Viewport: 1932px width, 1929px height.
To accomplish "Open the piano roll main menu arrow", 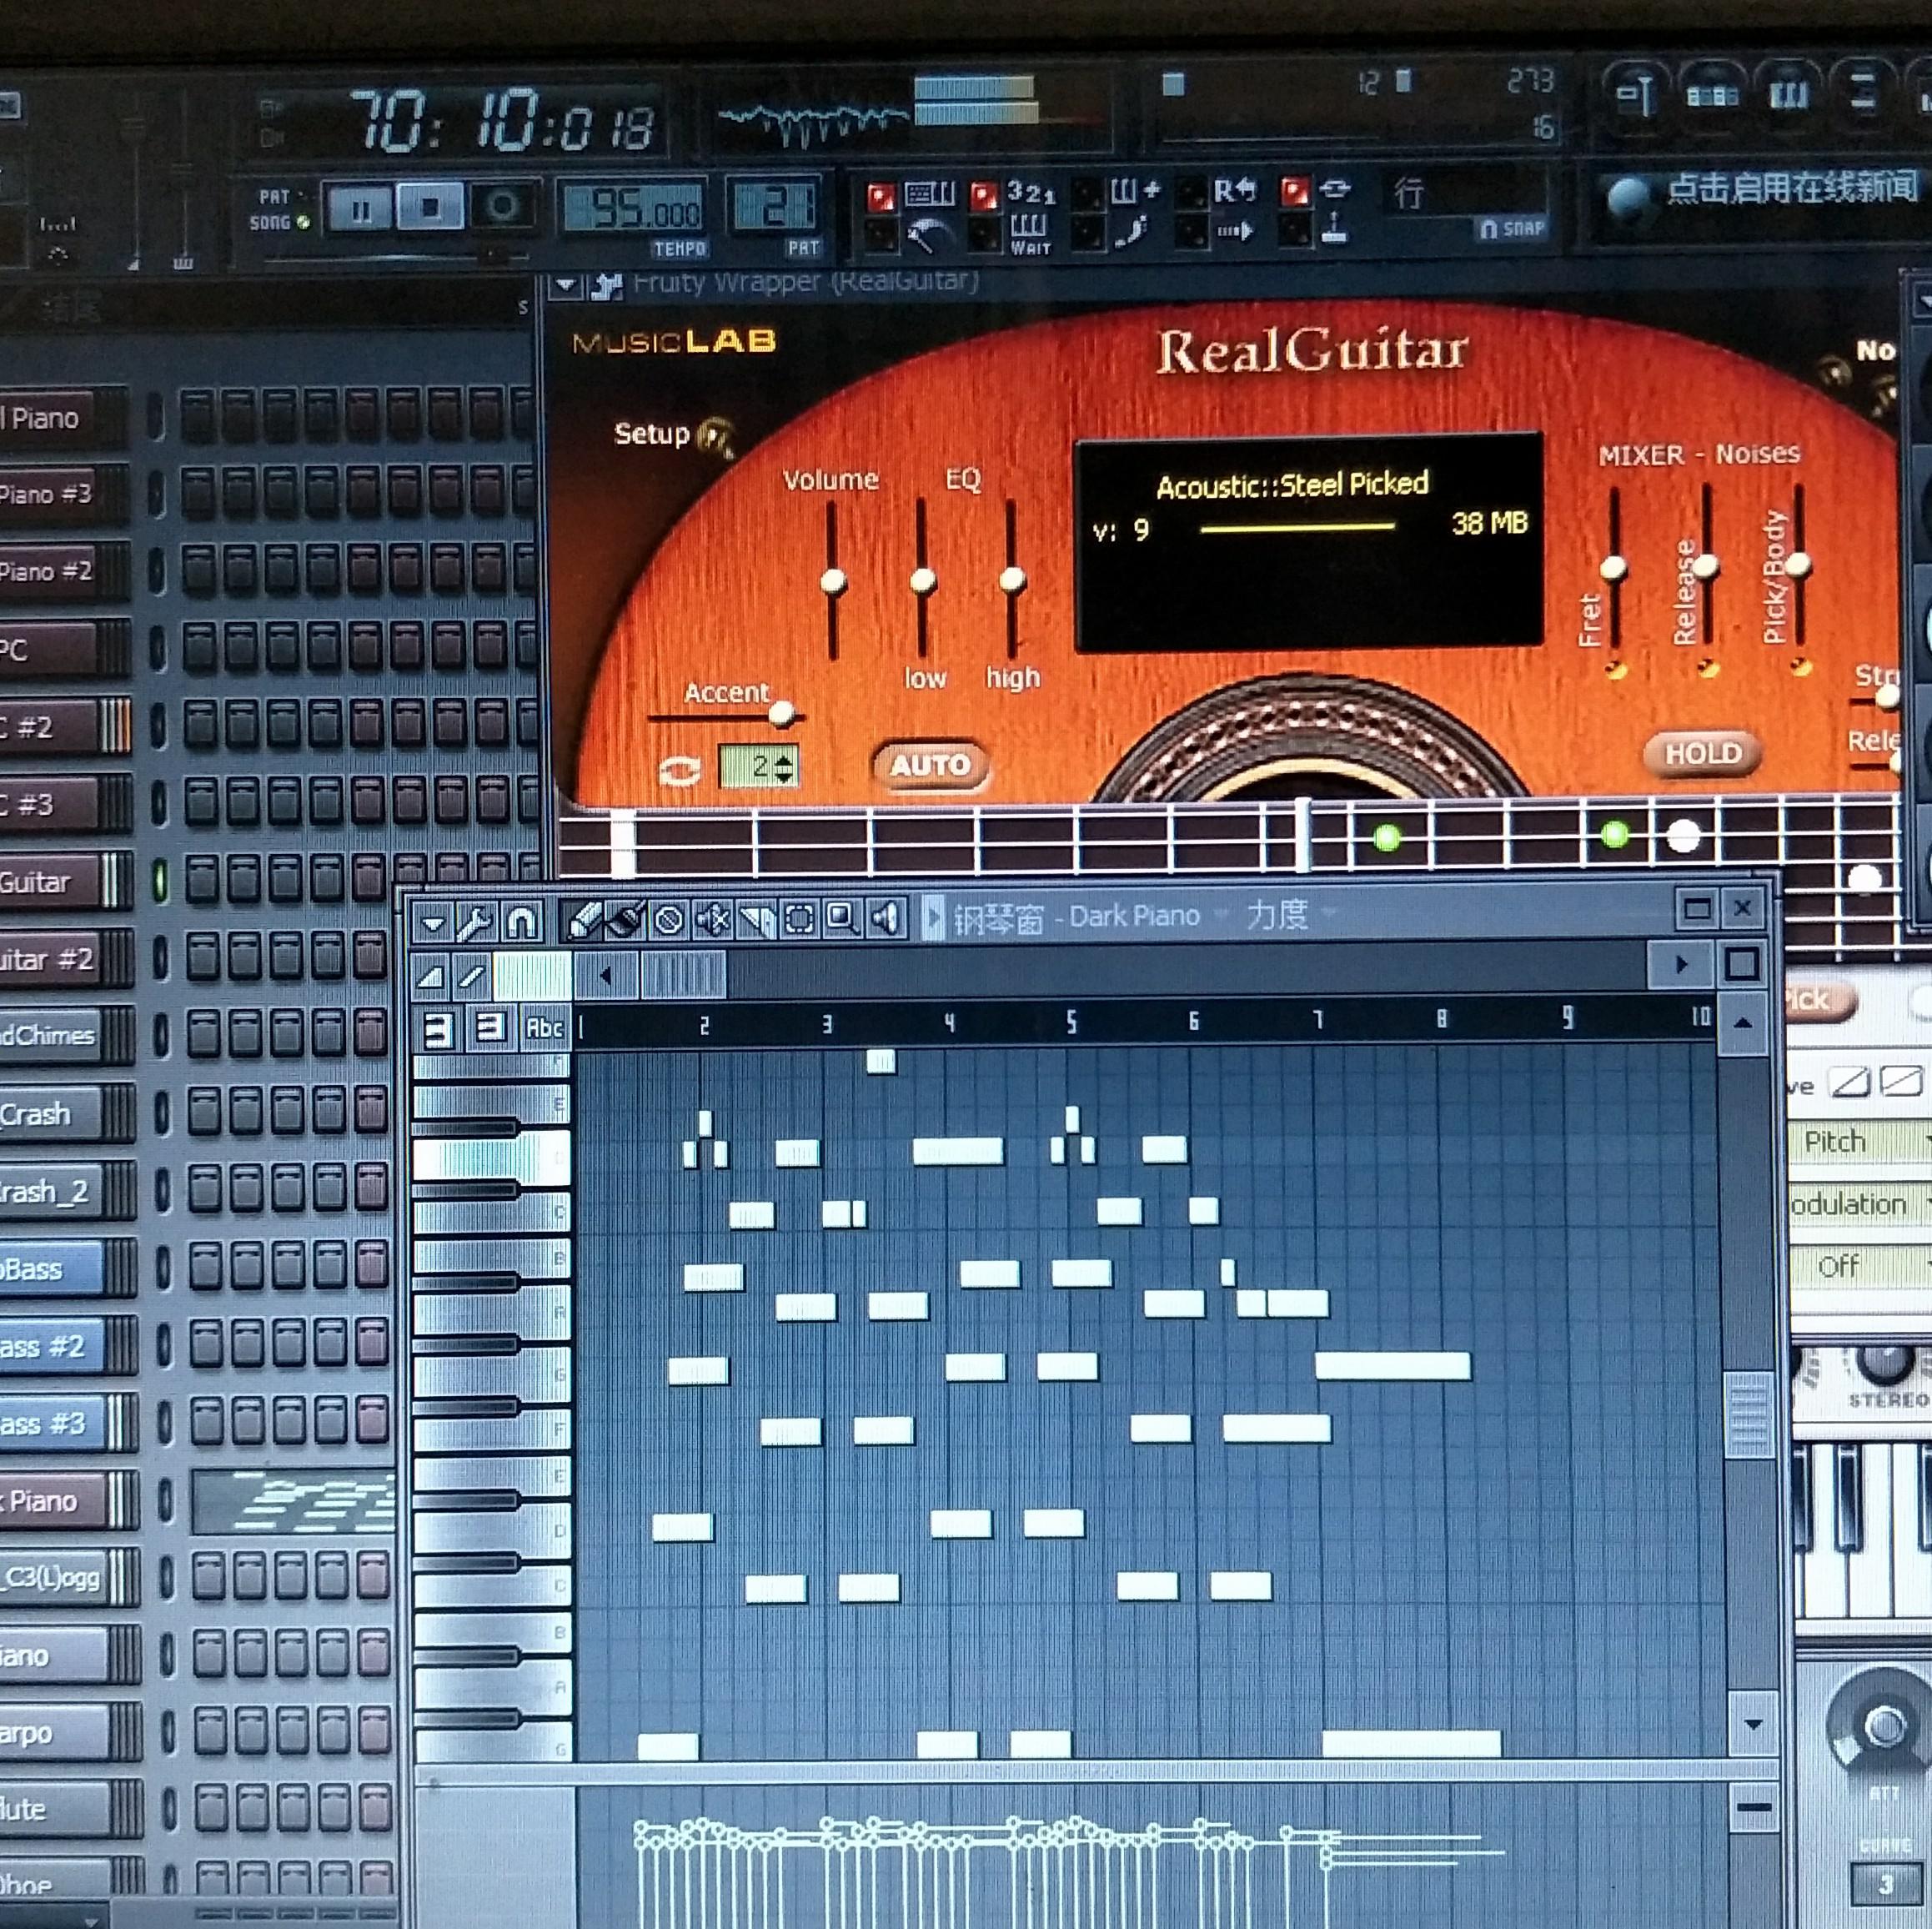I will [x=433, y=923].
